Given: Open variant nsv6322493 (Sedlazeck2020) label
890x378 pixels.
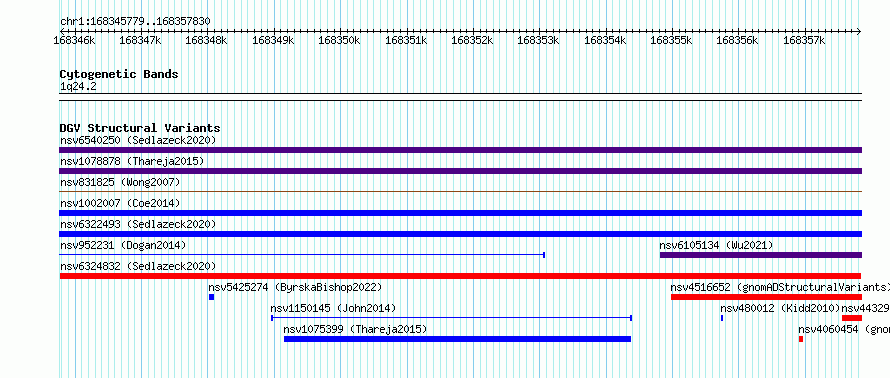Looking at the screenshot, I should (x=138, y=224).
